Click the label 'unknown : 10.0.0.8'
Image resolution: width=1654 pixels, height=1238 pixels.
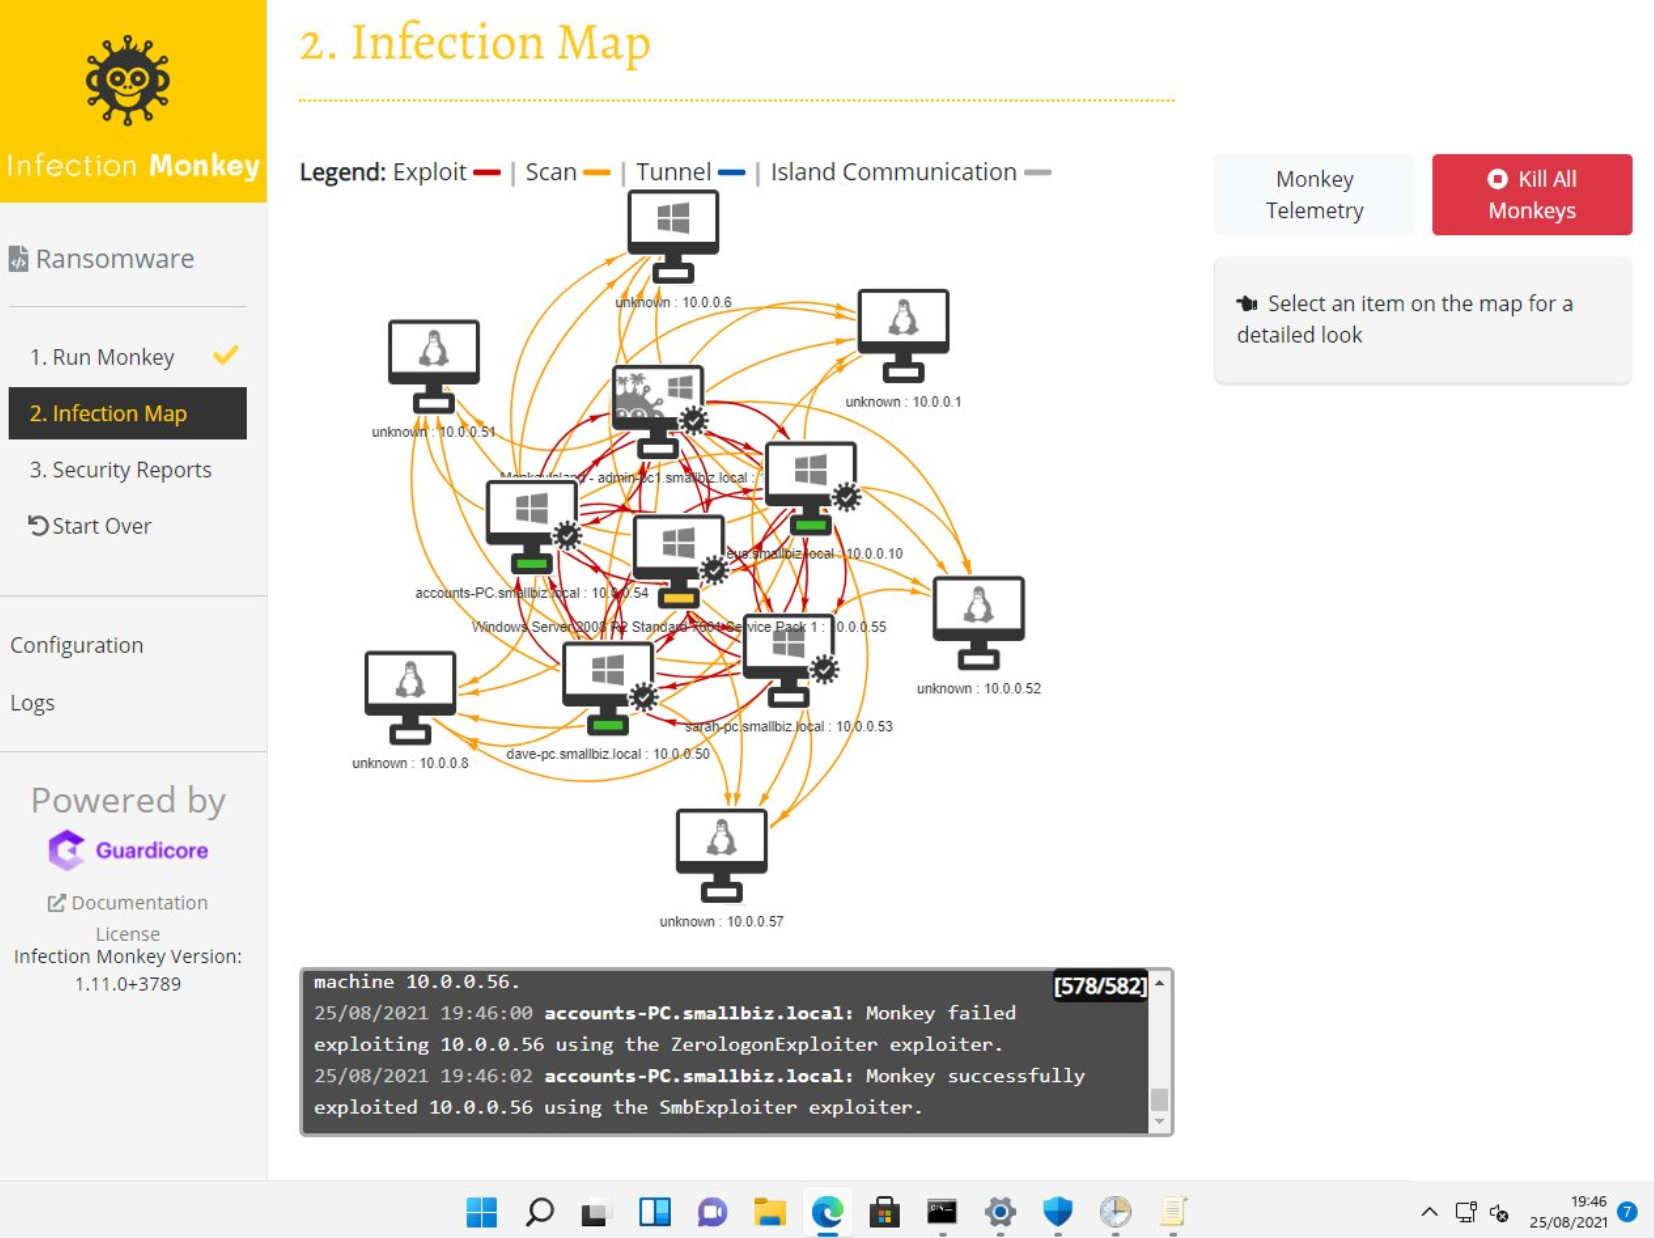click(x=410, y=763)
